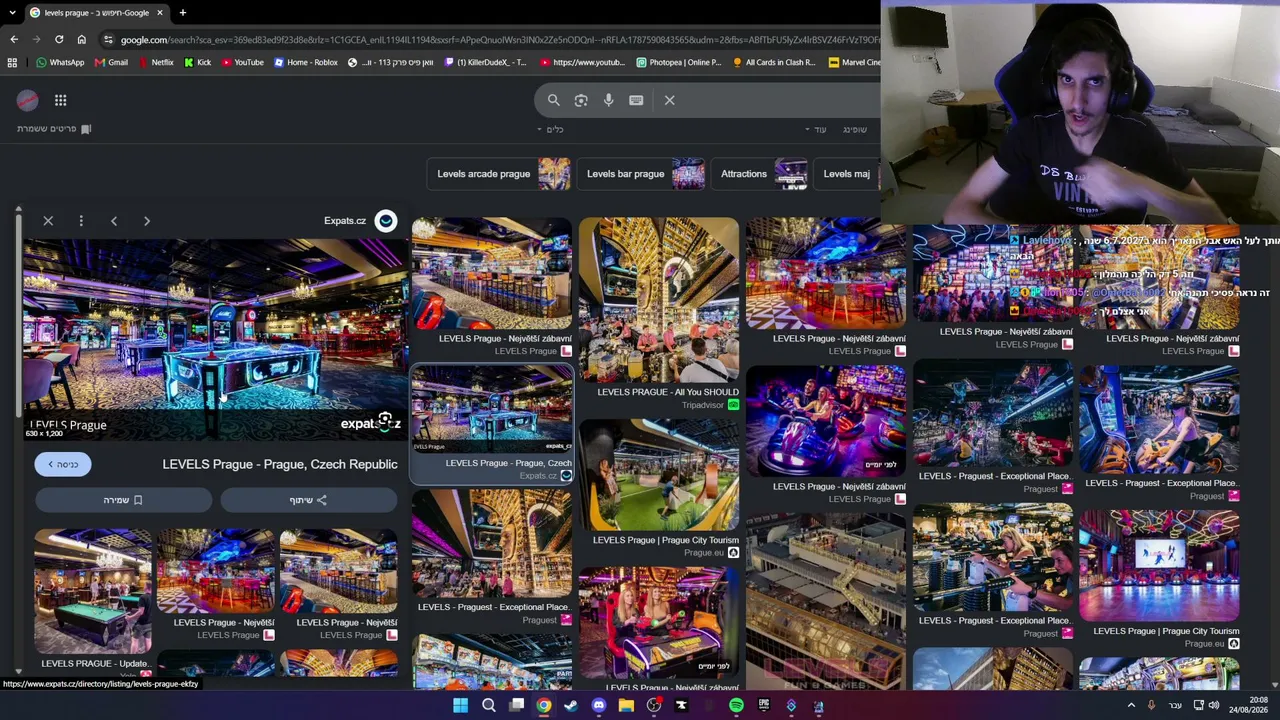This screenshot has width=1280, height=720.
Task: Click the שיתוף share button
Action: 309,500
